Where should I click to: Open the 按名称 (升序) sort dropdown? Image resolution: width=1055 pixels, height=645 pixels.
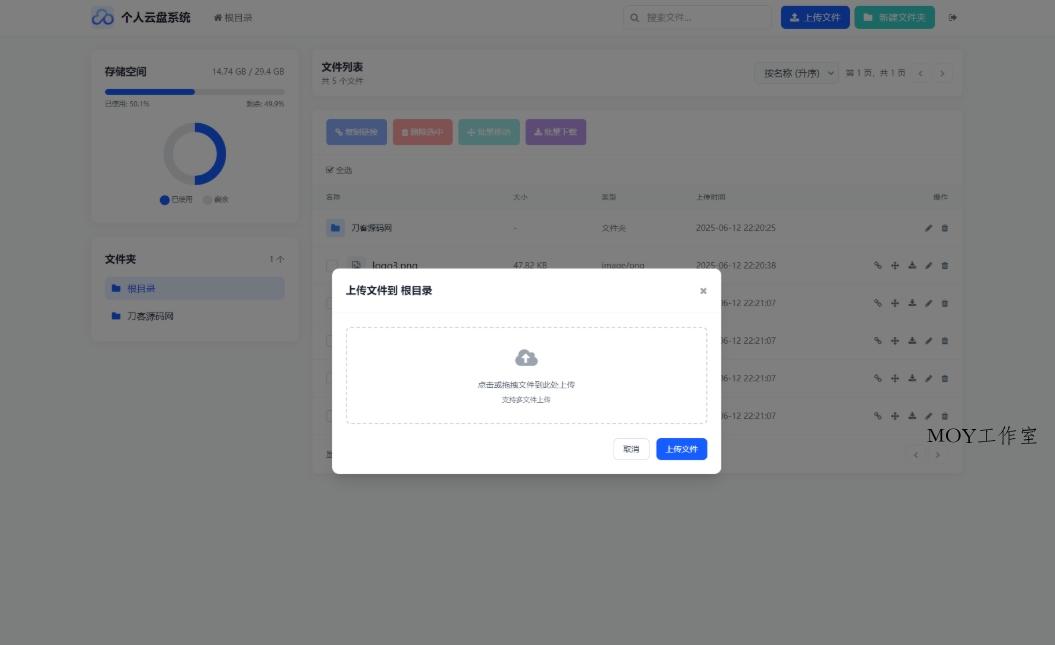pyautogui.click(x=798, y=72)
